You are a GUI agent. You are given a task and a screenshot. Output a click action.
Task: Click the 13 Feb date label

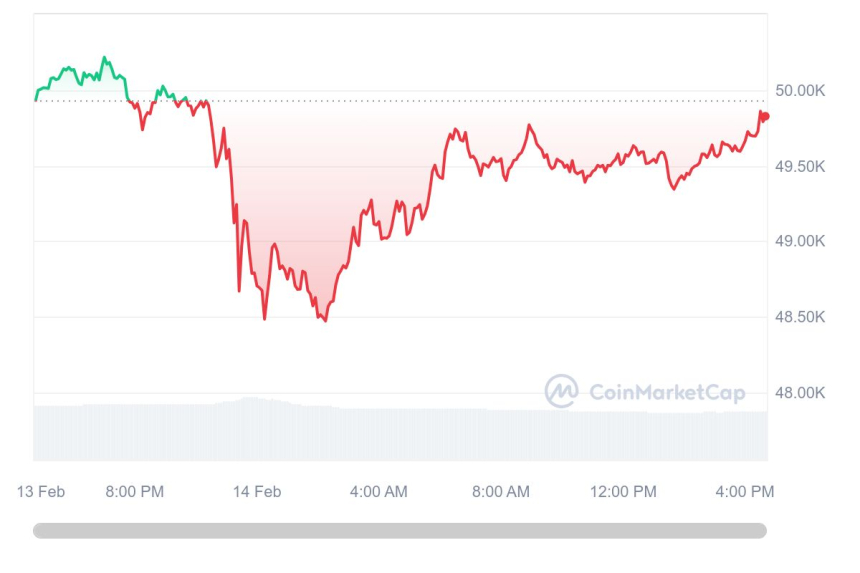[41, 491]
